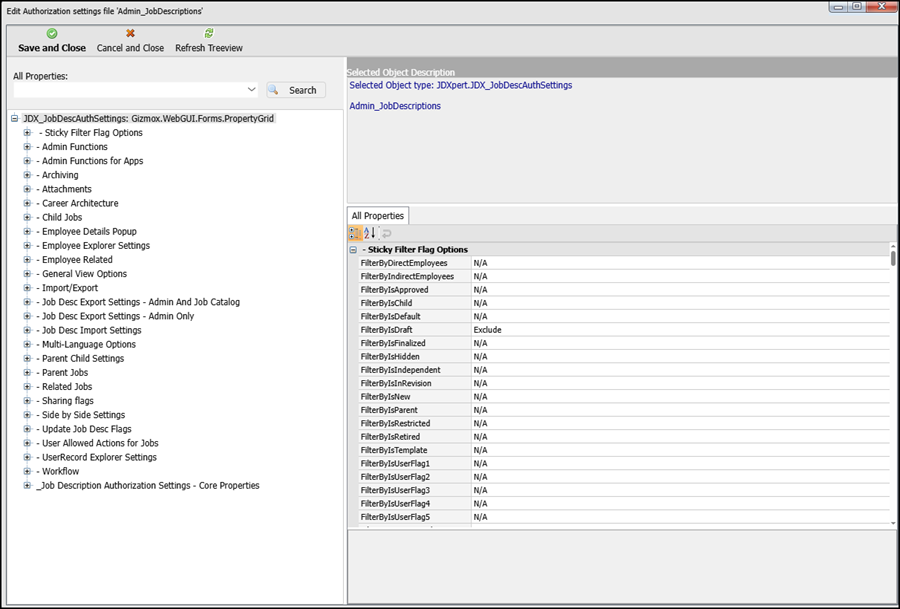Select User Allowed Actions for Jobs item
The width and height of the screenshot is (900, 609).
[97, 443]
